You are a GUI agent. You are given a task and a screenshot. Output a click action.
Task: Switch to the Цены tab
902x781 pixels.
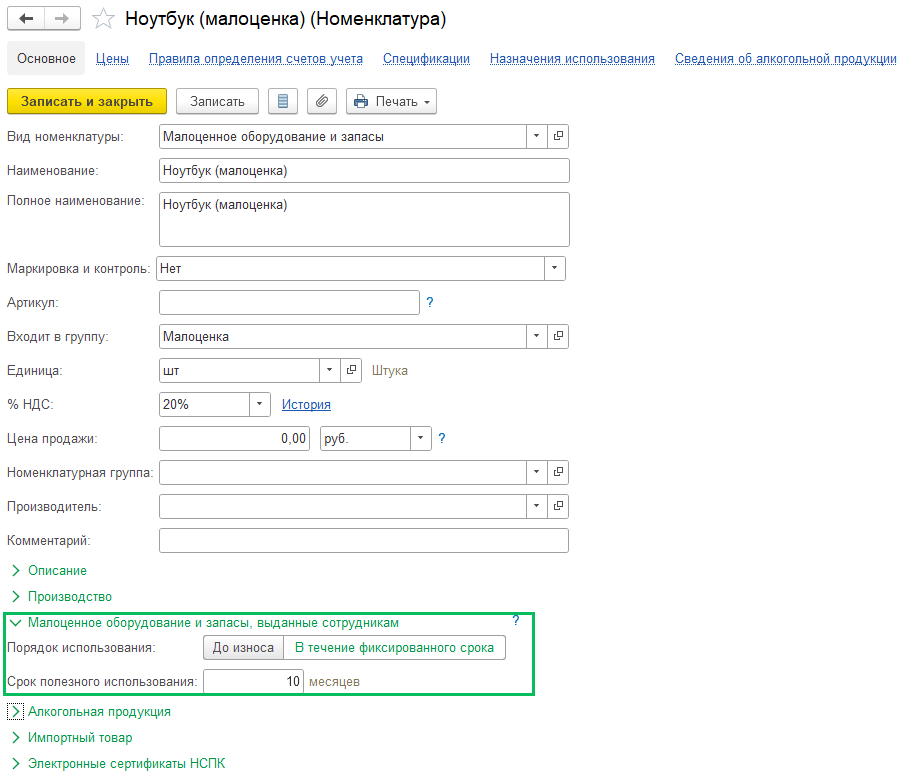click(112, 59)
